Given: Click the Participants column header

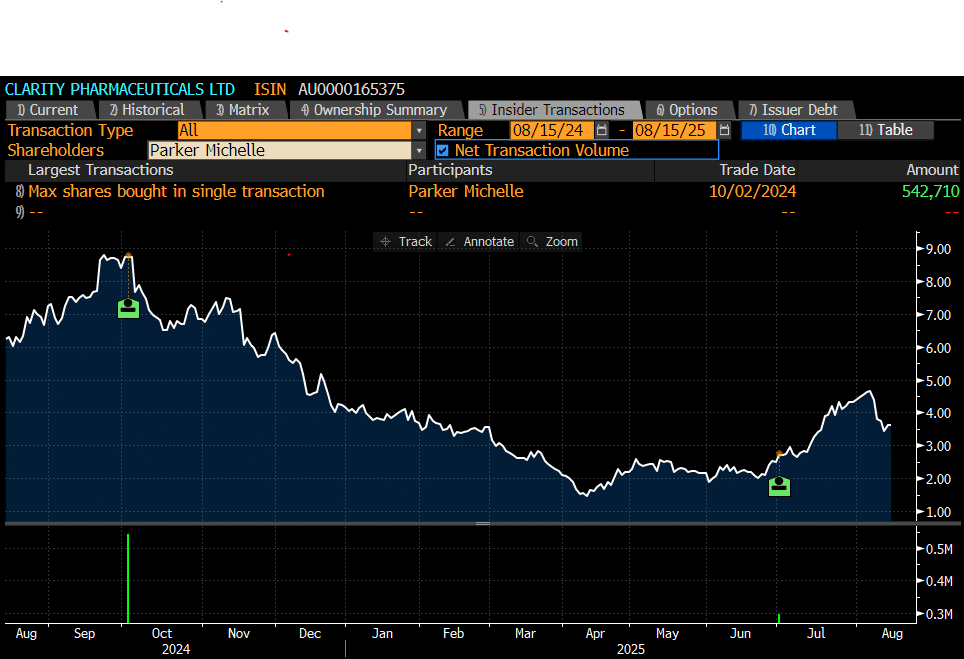Looking at the screenshot, I should 450,170.
